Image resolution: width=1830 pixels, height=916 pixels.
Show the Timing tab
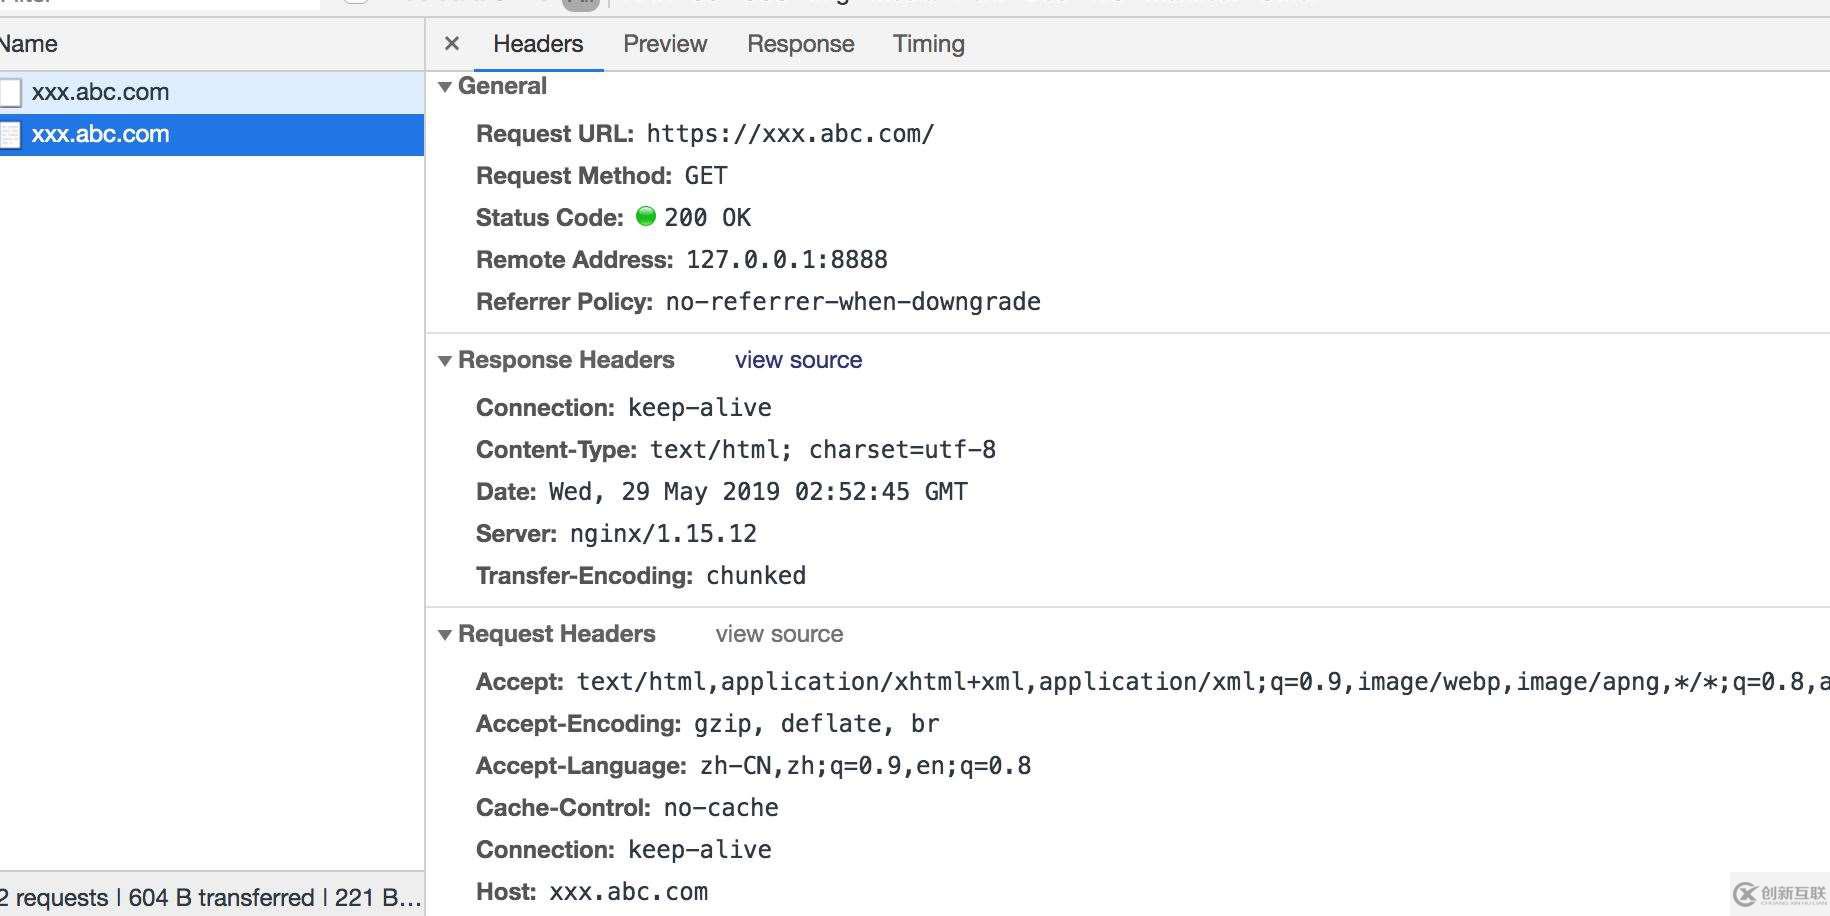point(929,44)
